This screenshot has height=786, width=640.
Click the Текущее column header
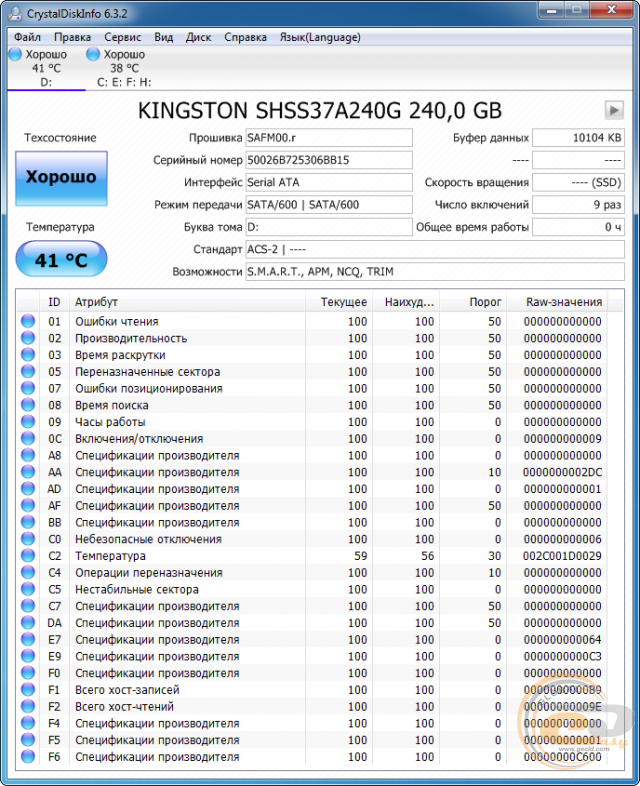[x=339, y=302]
